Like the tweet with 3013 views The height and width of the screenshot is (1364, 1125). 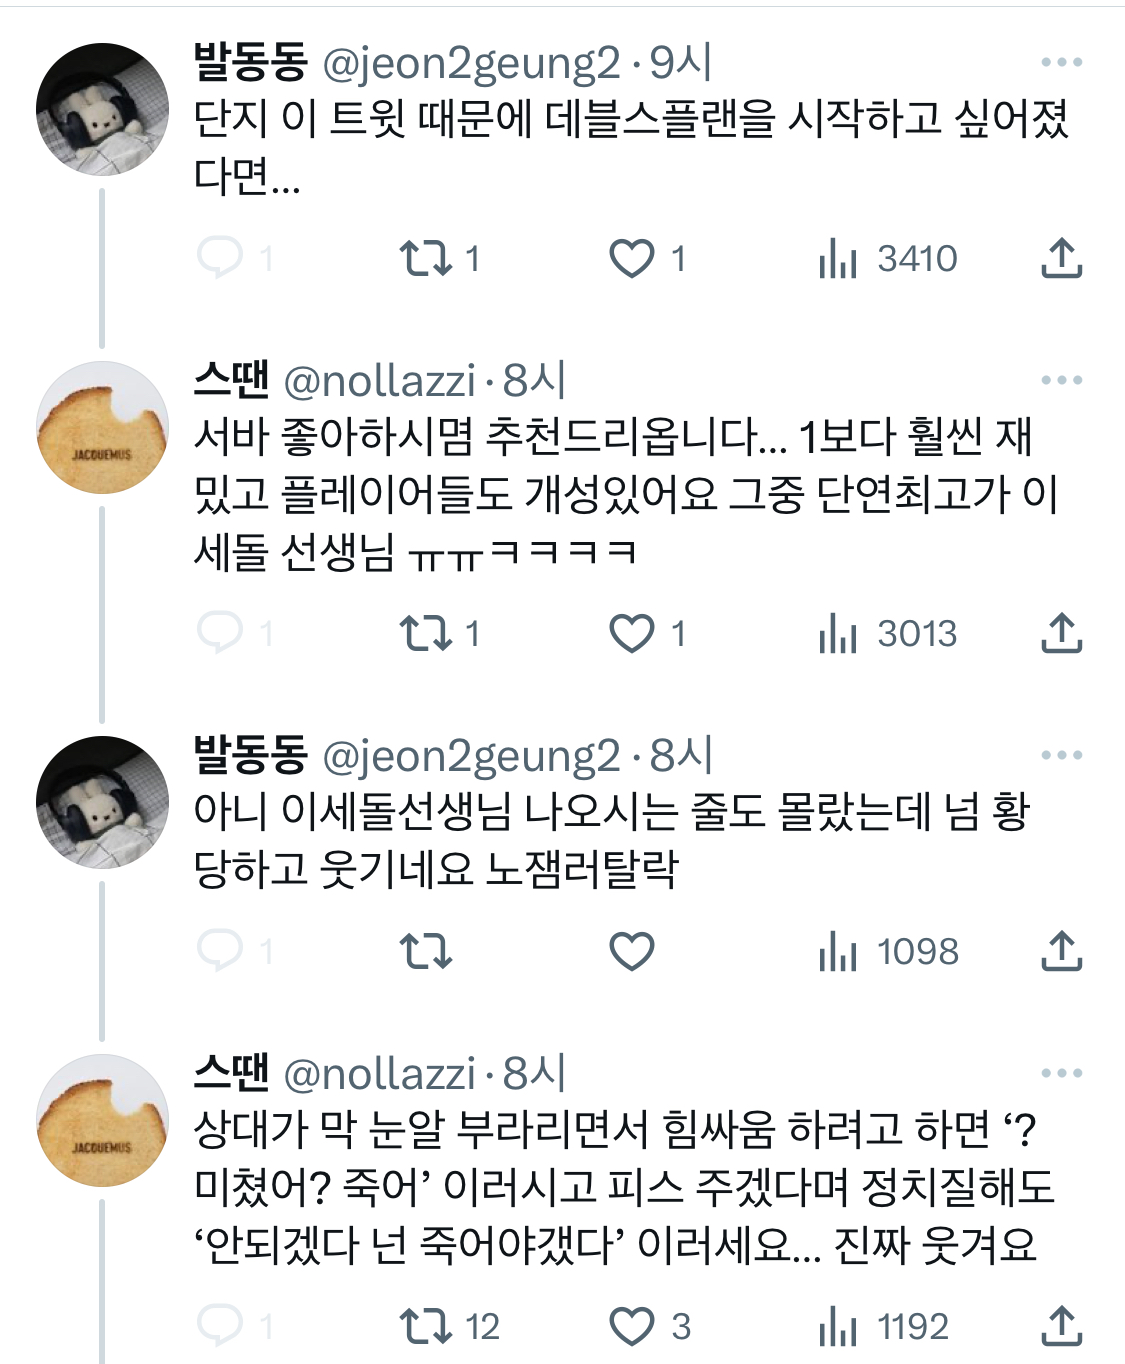[x=632, y=633]
